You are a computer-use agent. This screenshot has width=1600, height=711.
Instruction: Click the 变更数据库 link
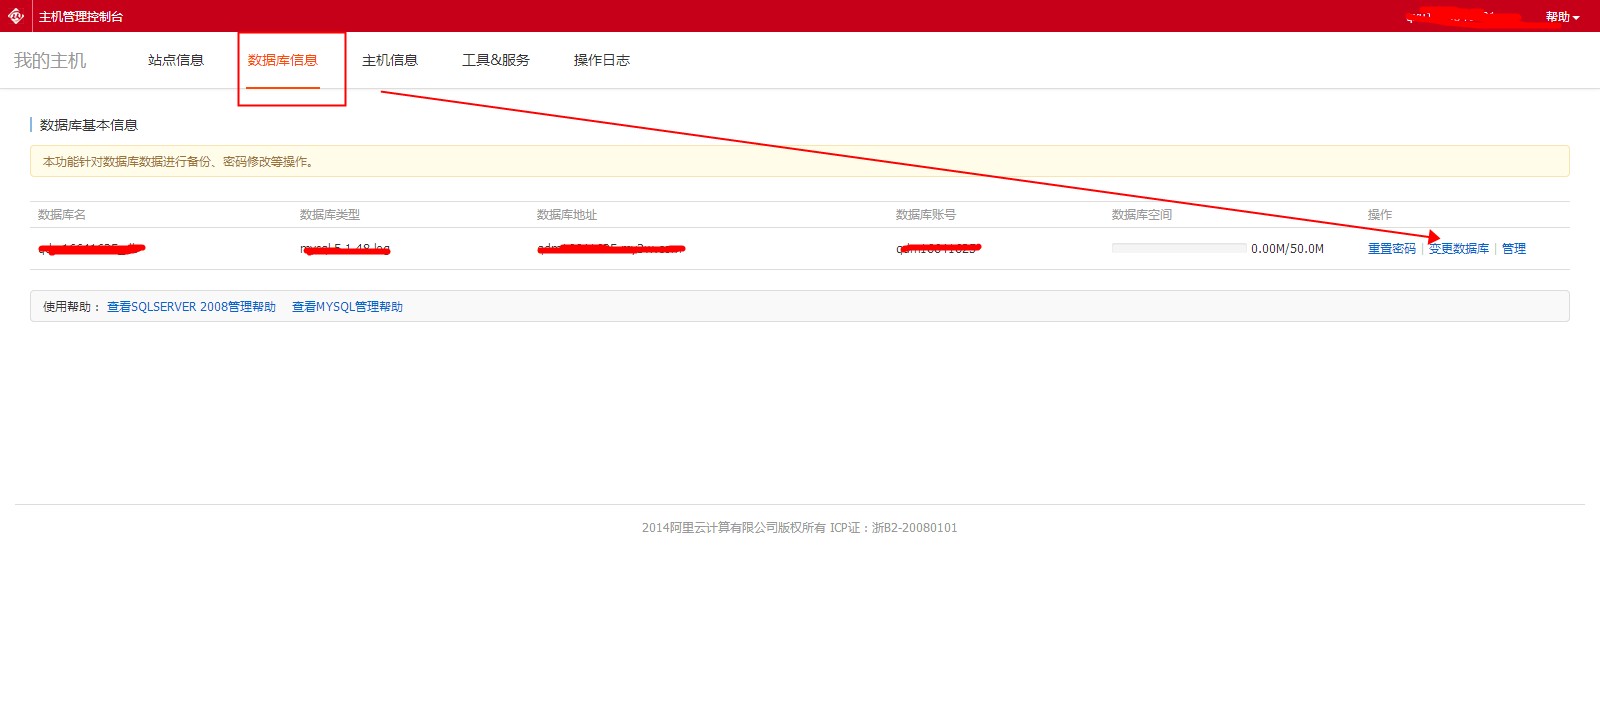coord(1459,249)
